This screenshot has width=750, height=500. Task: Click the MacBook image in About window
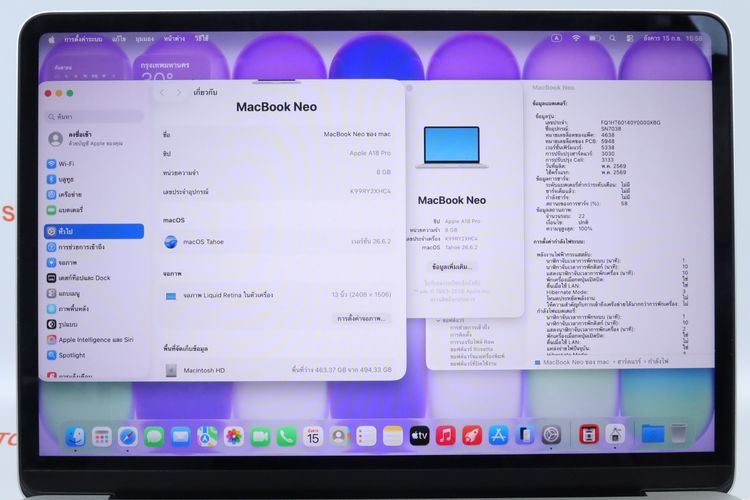(452, 147)
